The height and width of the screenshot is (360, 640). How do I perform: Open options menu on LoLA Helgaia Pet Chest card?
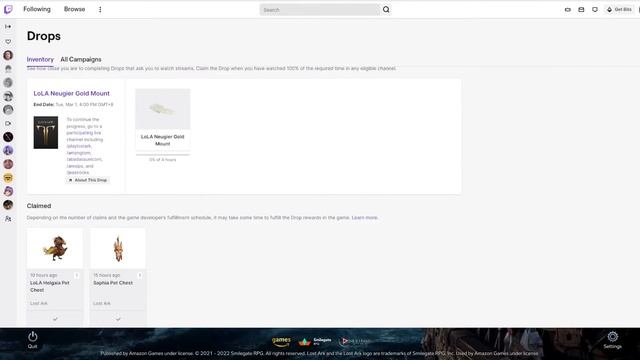point(76,276)
